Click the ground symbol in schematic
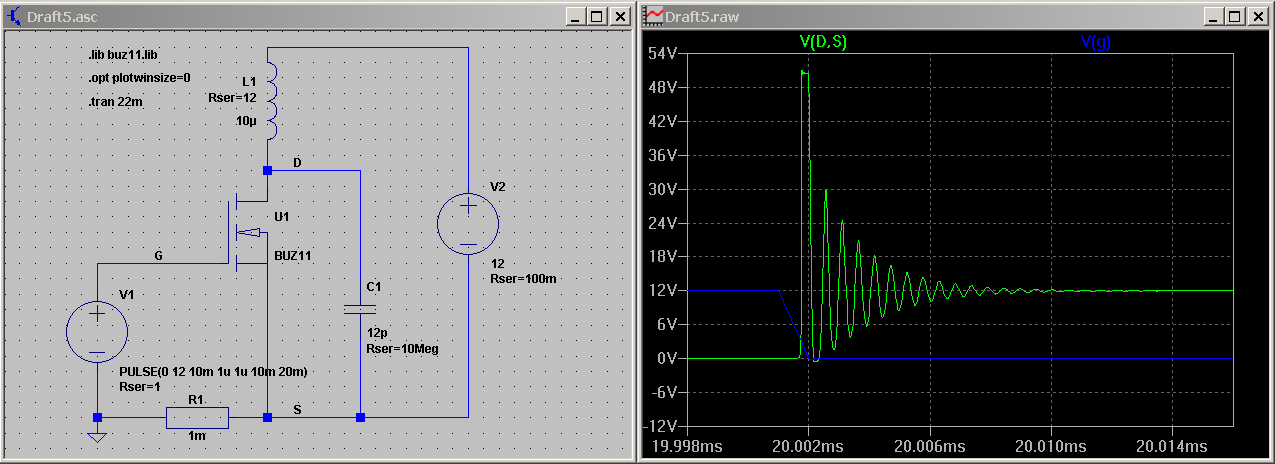 pos(96,436)
